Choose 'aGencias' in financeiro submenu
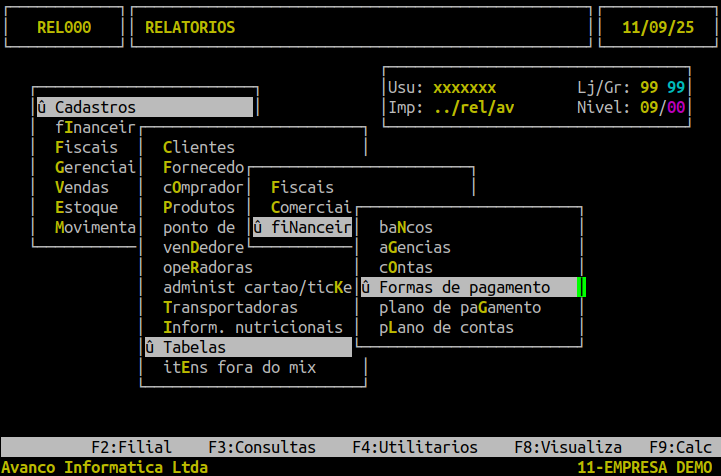Viewport: 721px width, 476px height. [x=415, y=248]
